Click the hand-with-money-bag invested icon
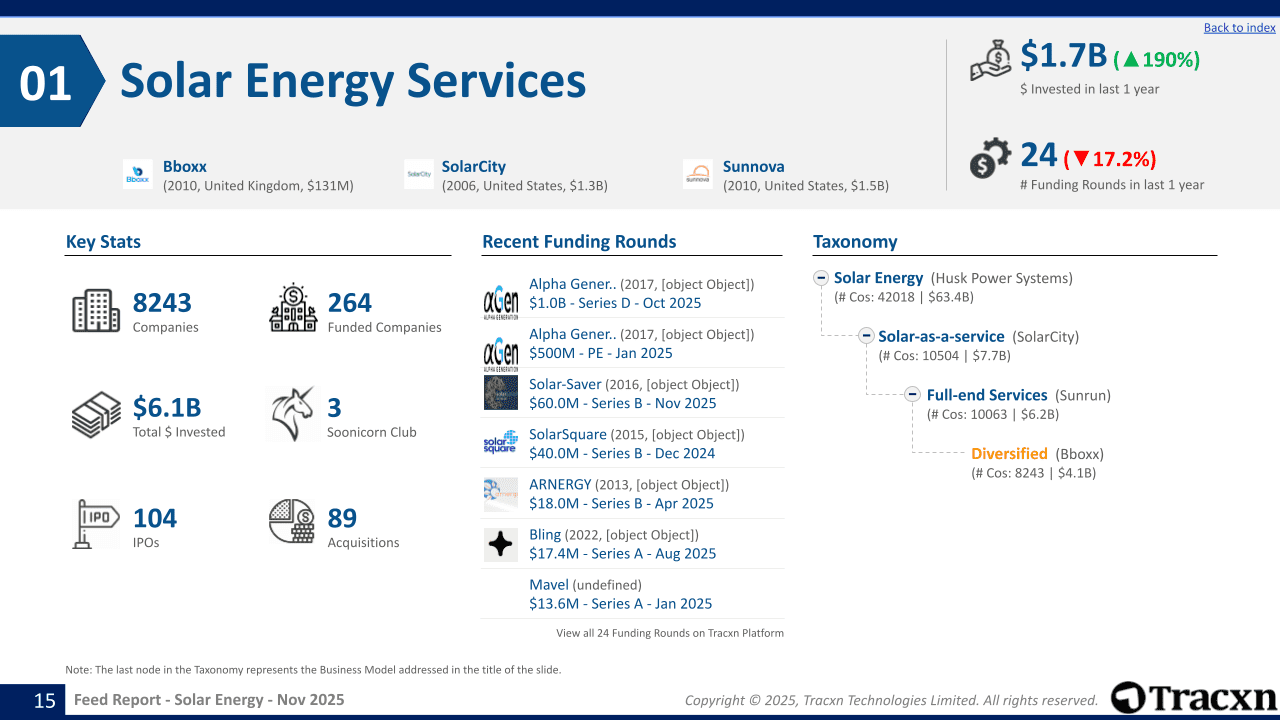The image size is (1280, 720). pyautogui.click(x=992, y=62)
